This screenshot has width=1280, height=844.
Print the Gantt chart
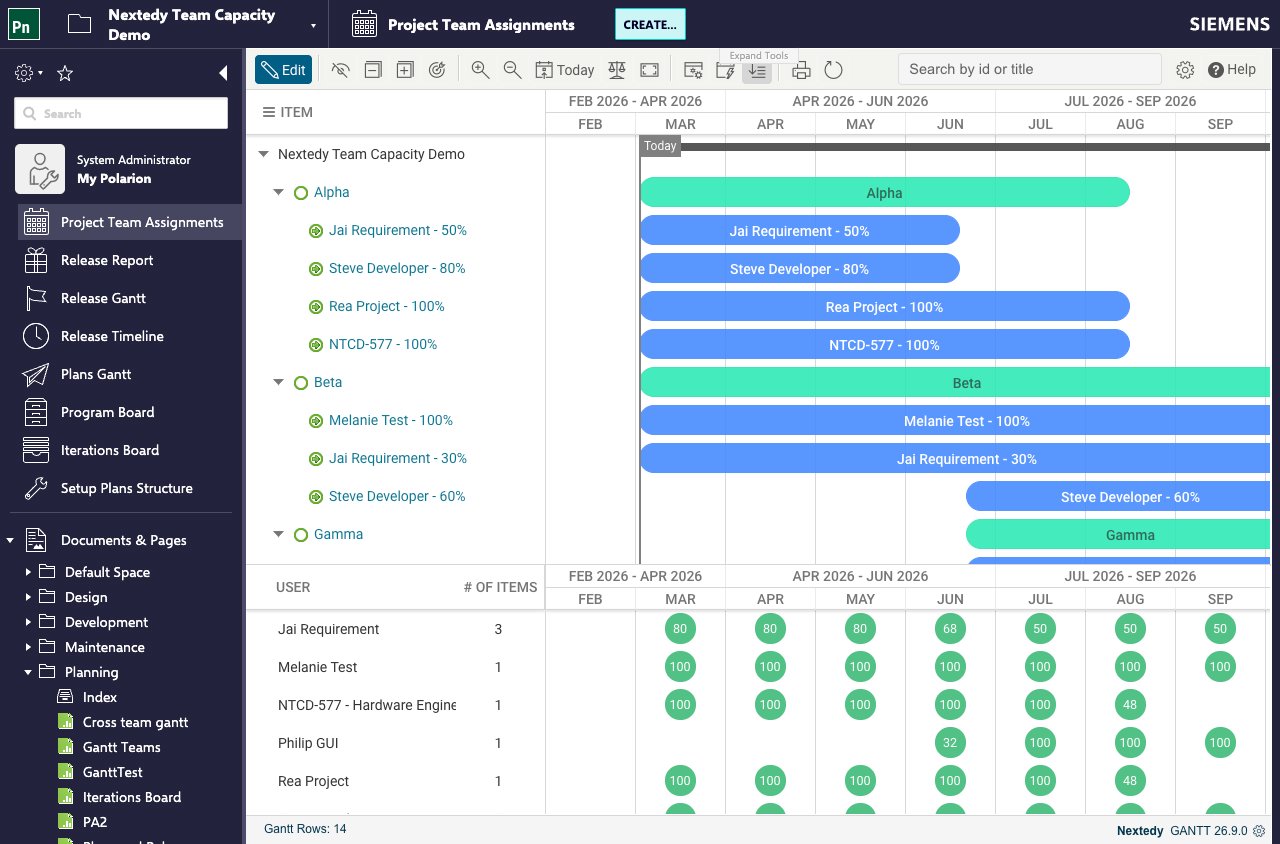point(801,70)
